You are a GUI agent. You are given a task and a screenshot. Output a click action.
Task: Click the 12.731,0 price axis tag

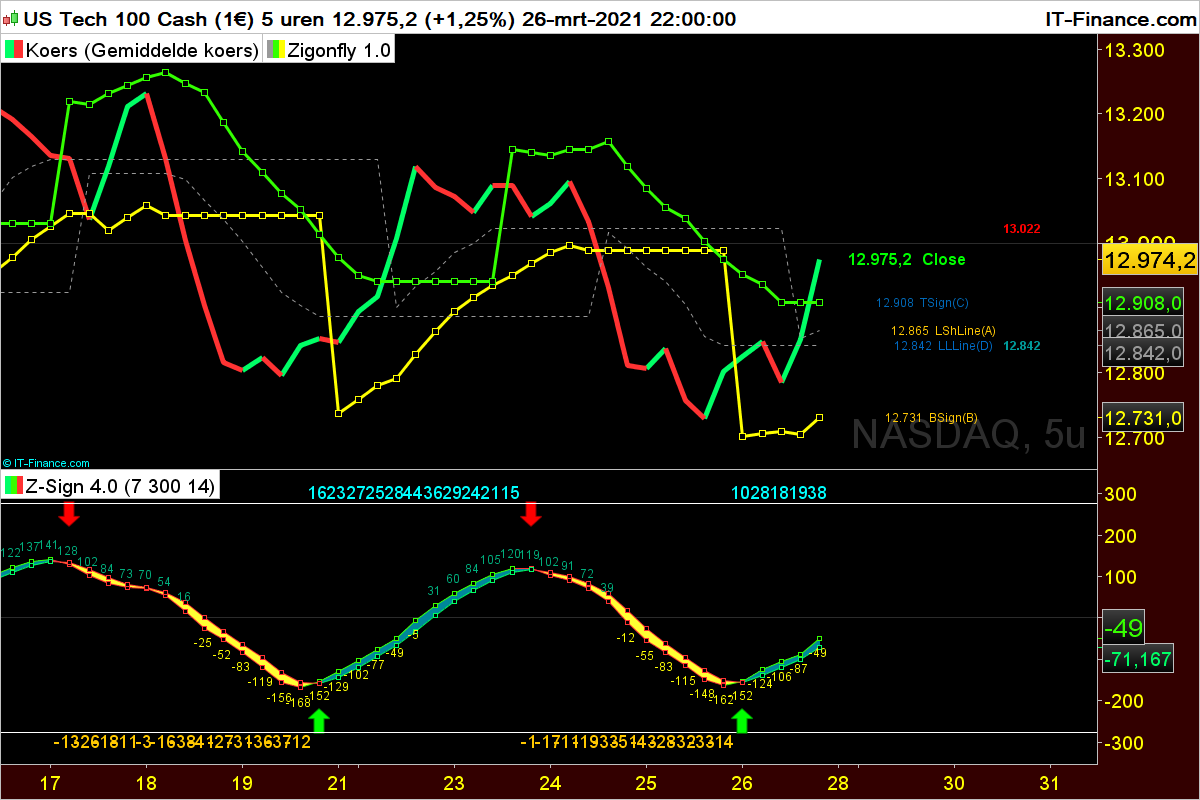point(1143,417)
